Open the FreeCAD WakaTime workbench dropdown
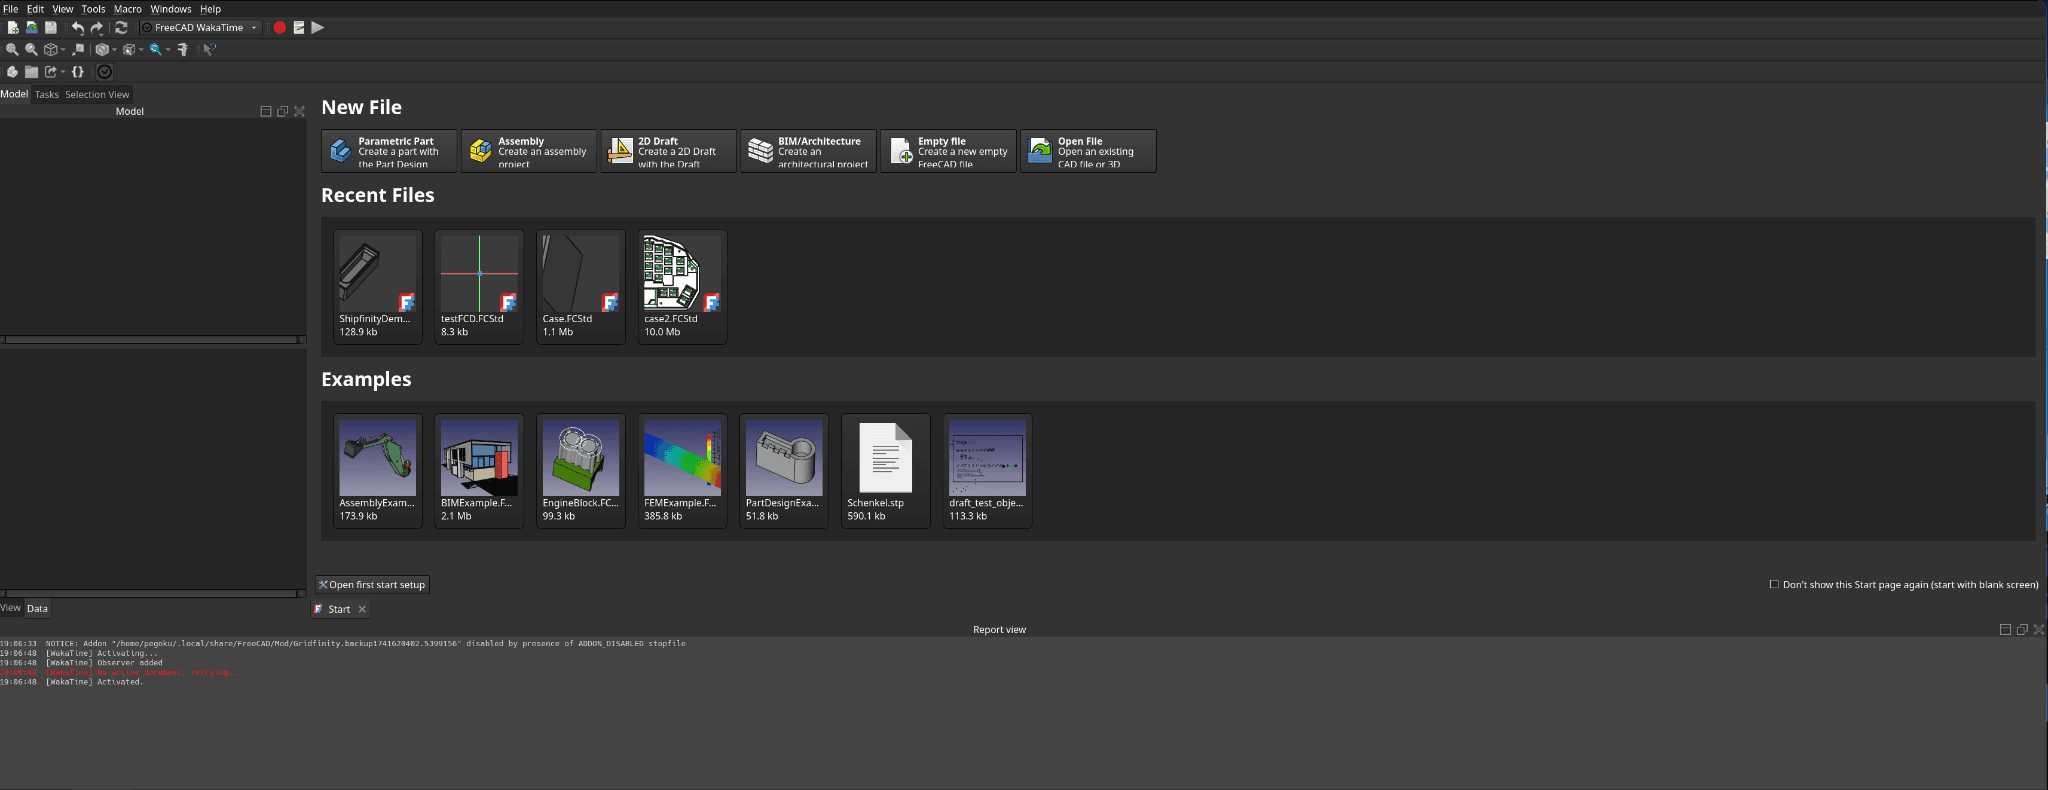The height and width of the screenshot is (790, 2048). [200, 28]
